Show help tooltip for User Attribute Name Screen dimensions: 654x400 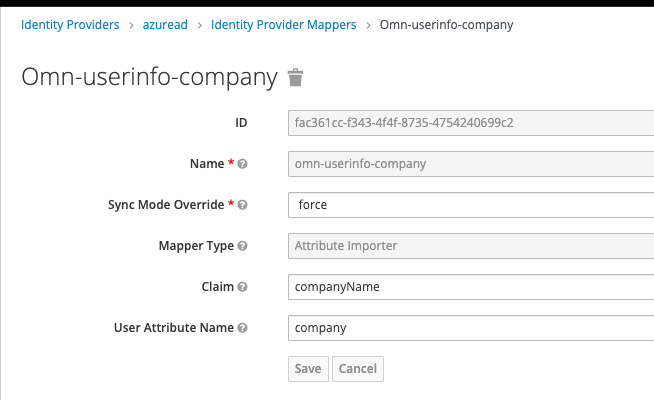(242, 328)
